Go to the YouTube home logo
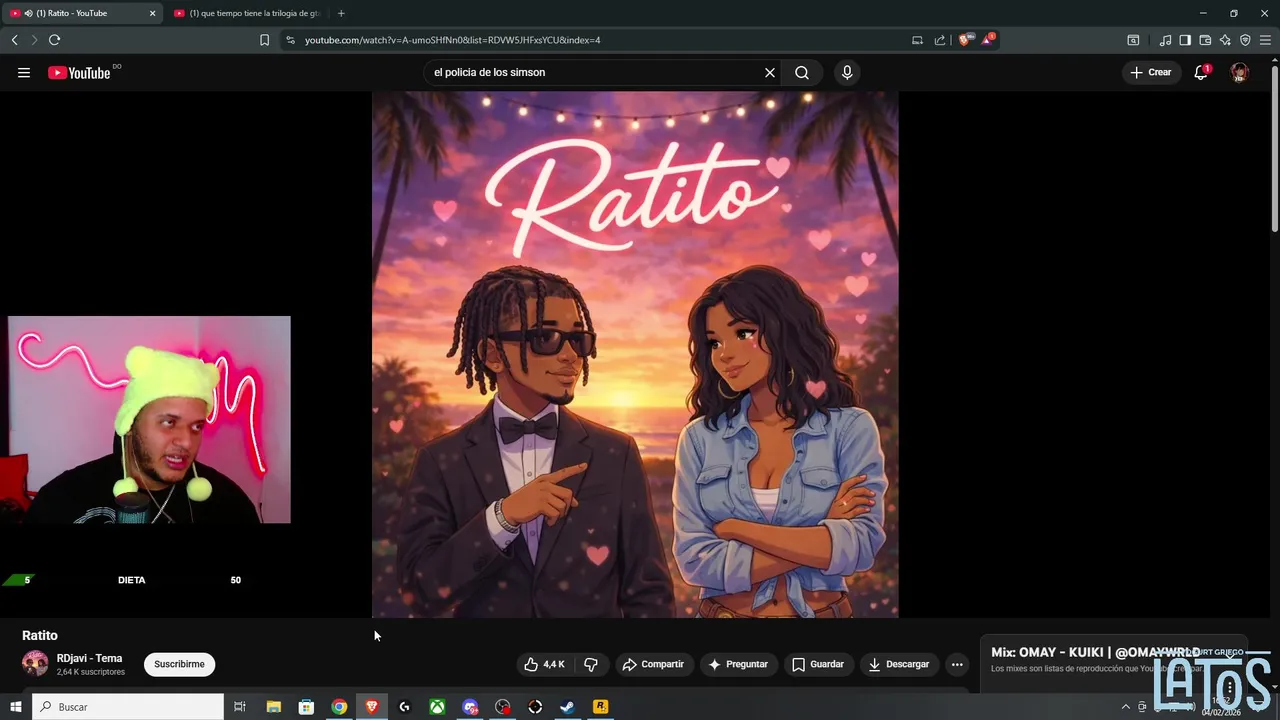The image size is (1280, 720). click(79, 72)
